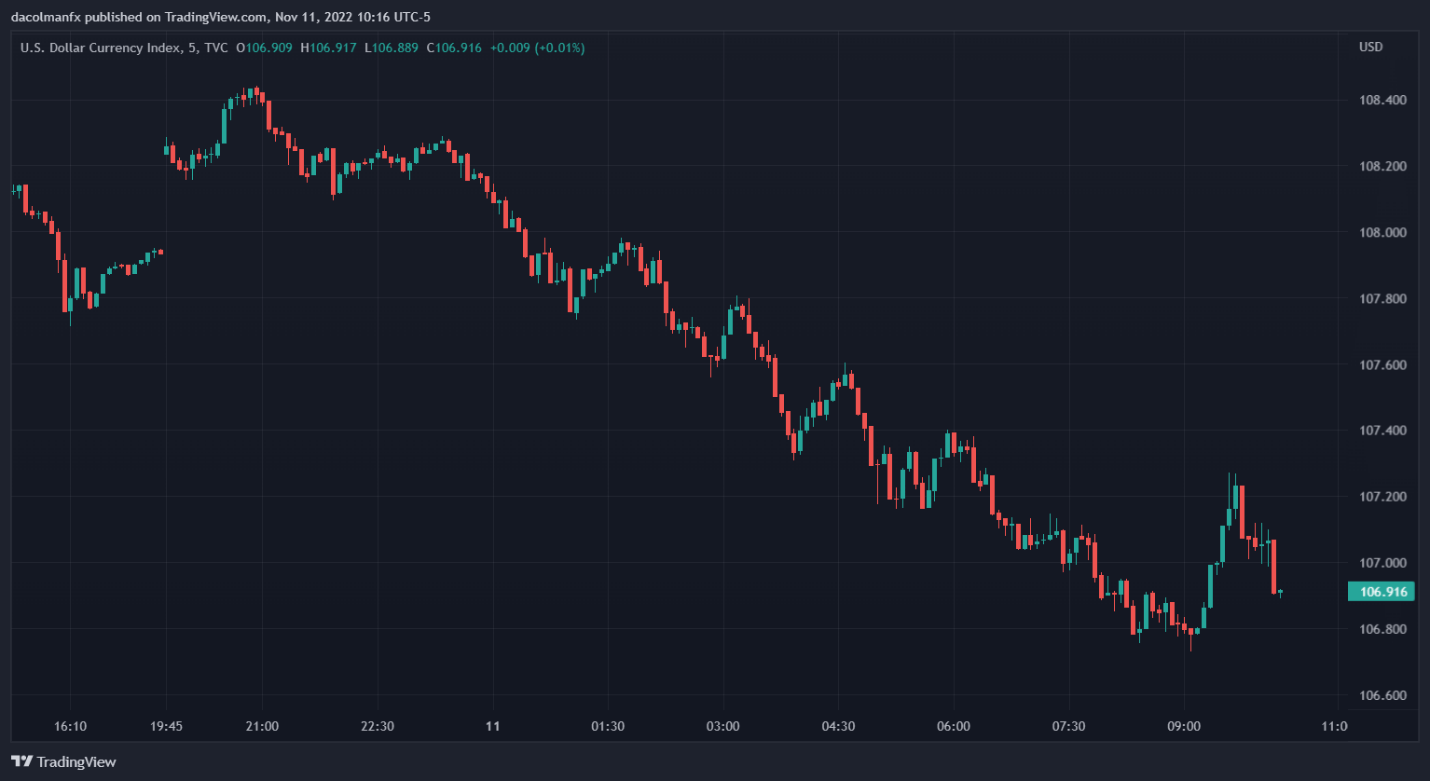Click the USD currency label on the price axis

[1371, 47]
